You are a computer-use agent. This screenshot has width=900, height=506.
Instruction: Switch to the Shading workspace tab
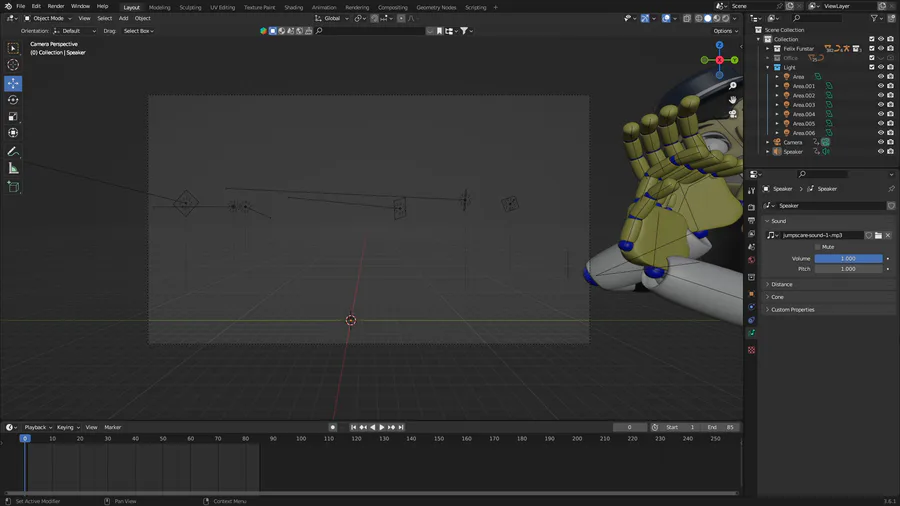tap(293, 7)
